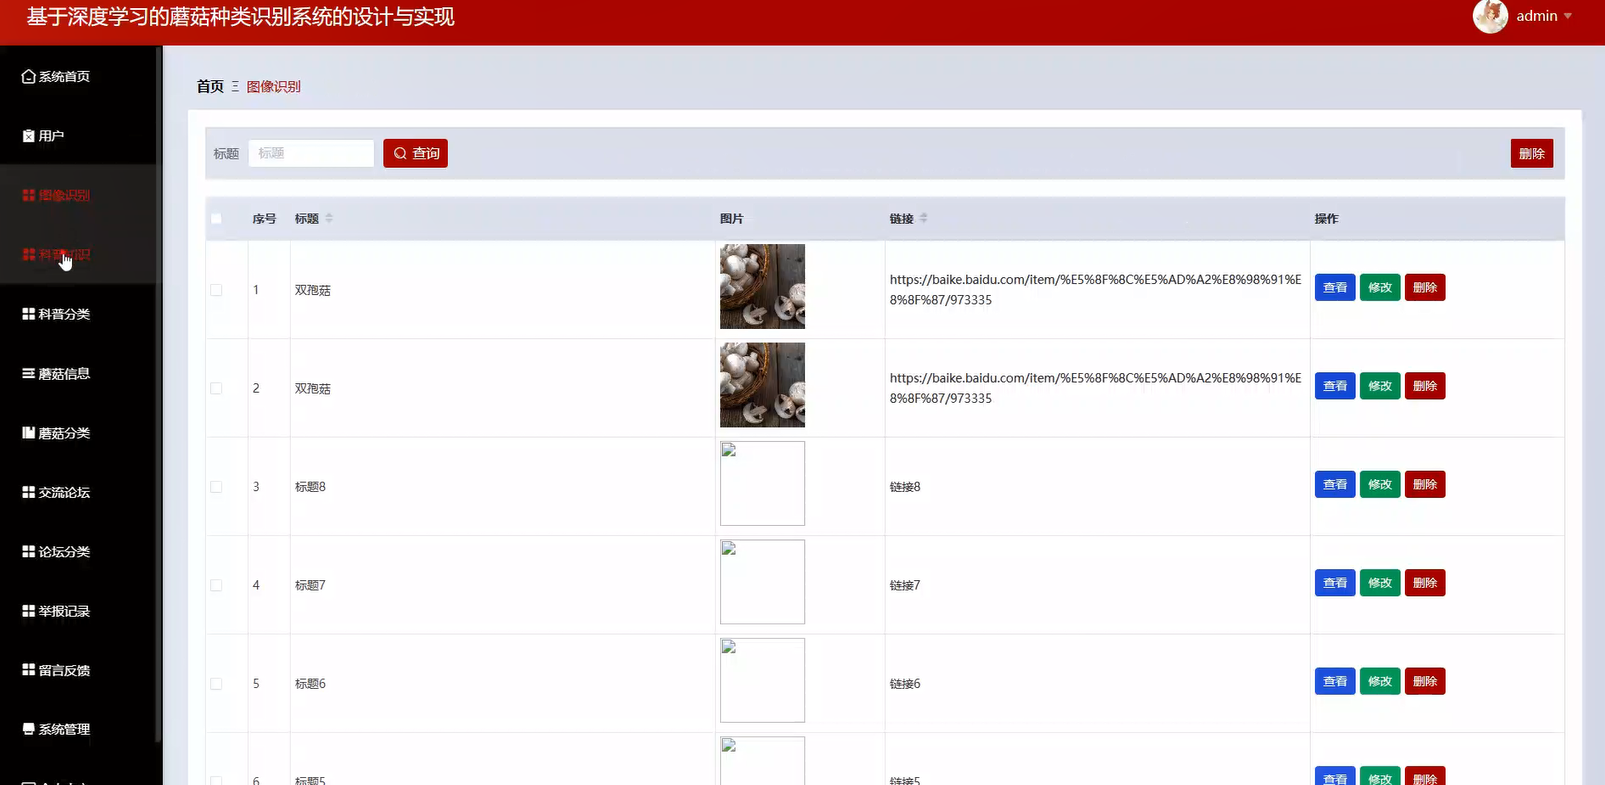Click the 论坛分类 grid icon in sidebar
This screenshot has width=1605, height=785.
click(x=28, y=551)
